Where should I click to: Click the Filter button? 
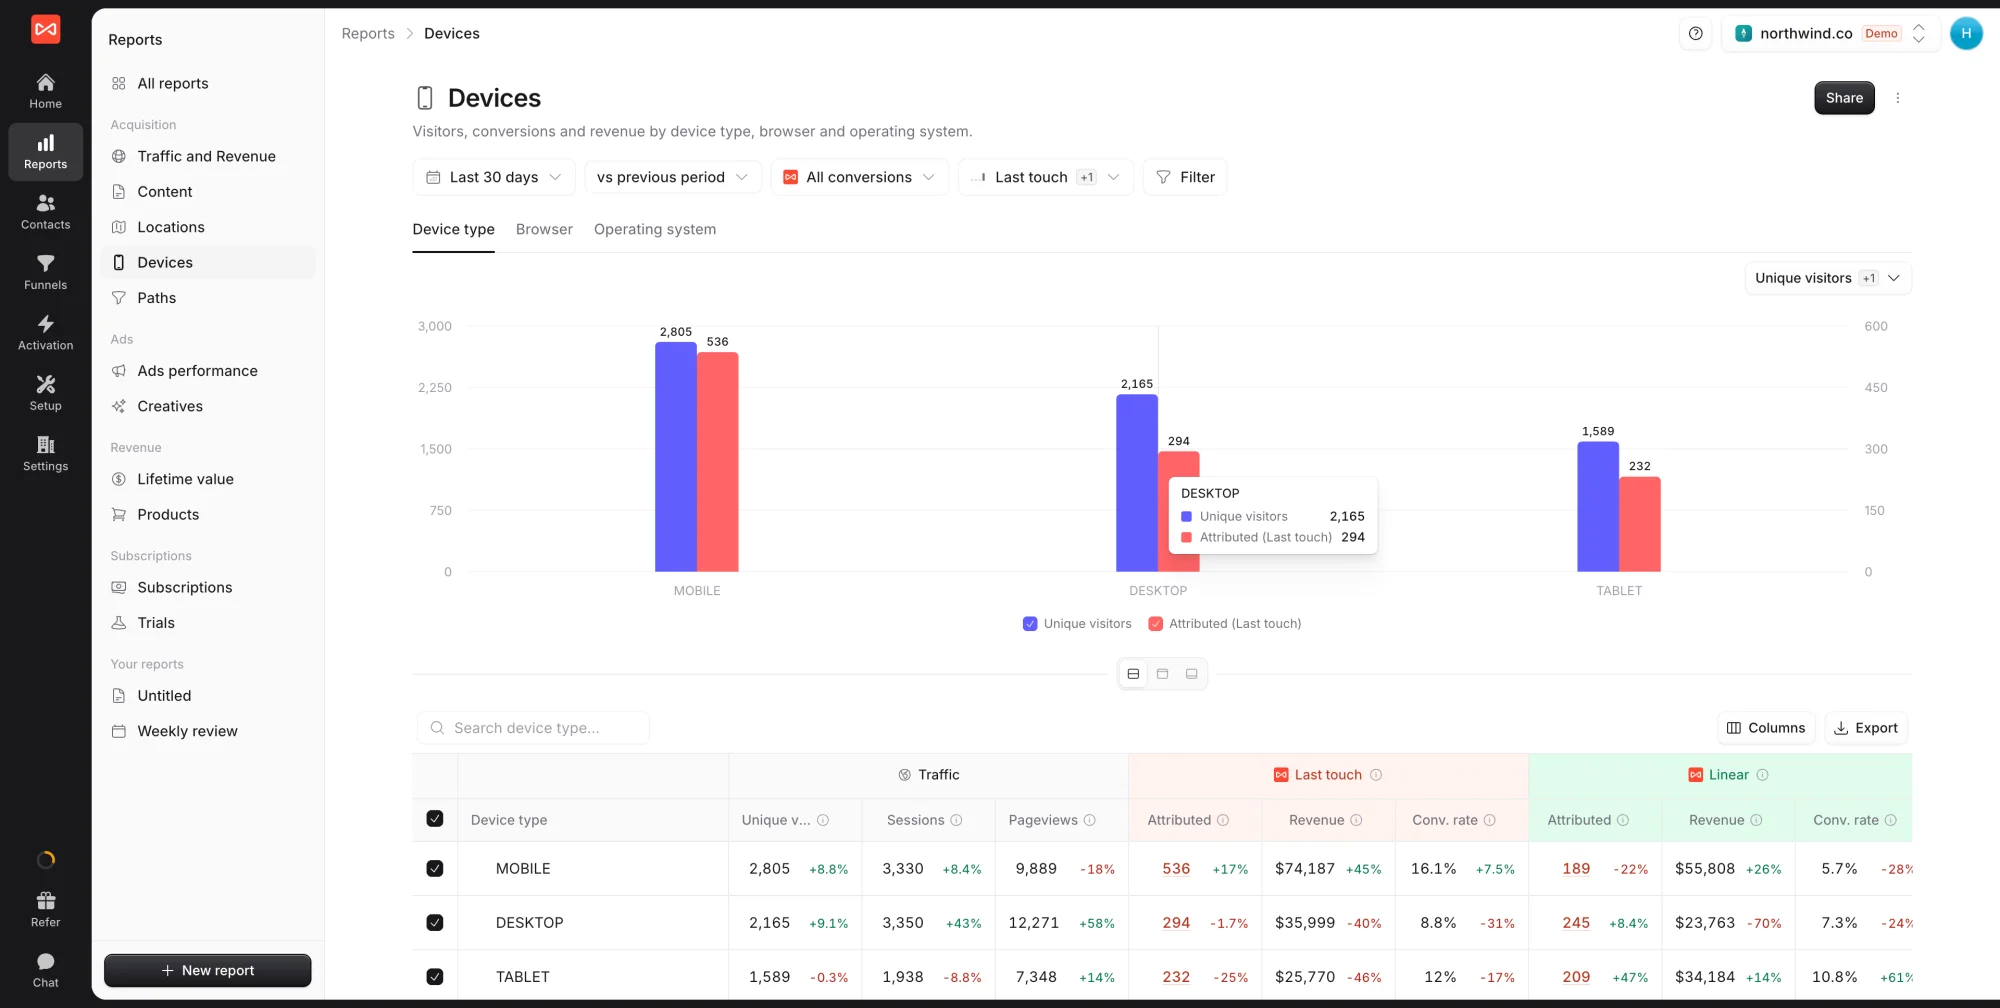tap(1185, 177)
